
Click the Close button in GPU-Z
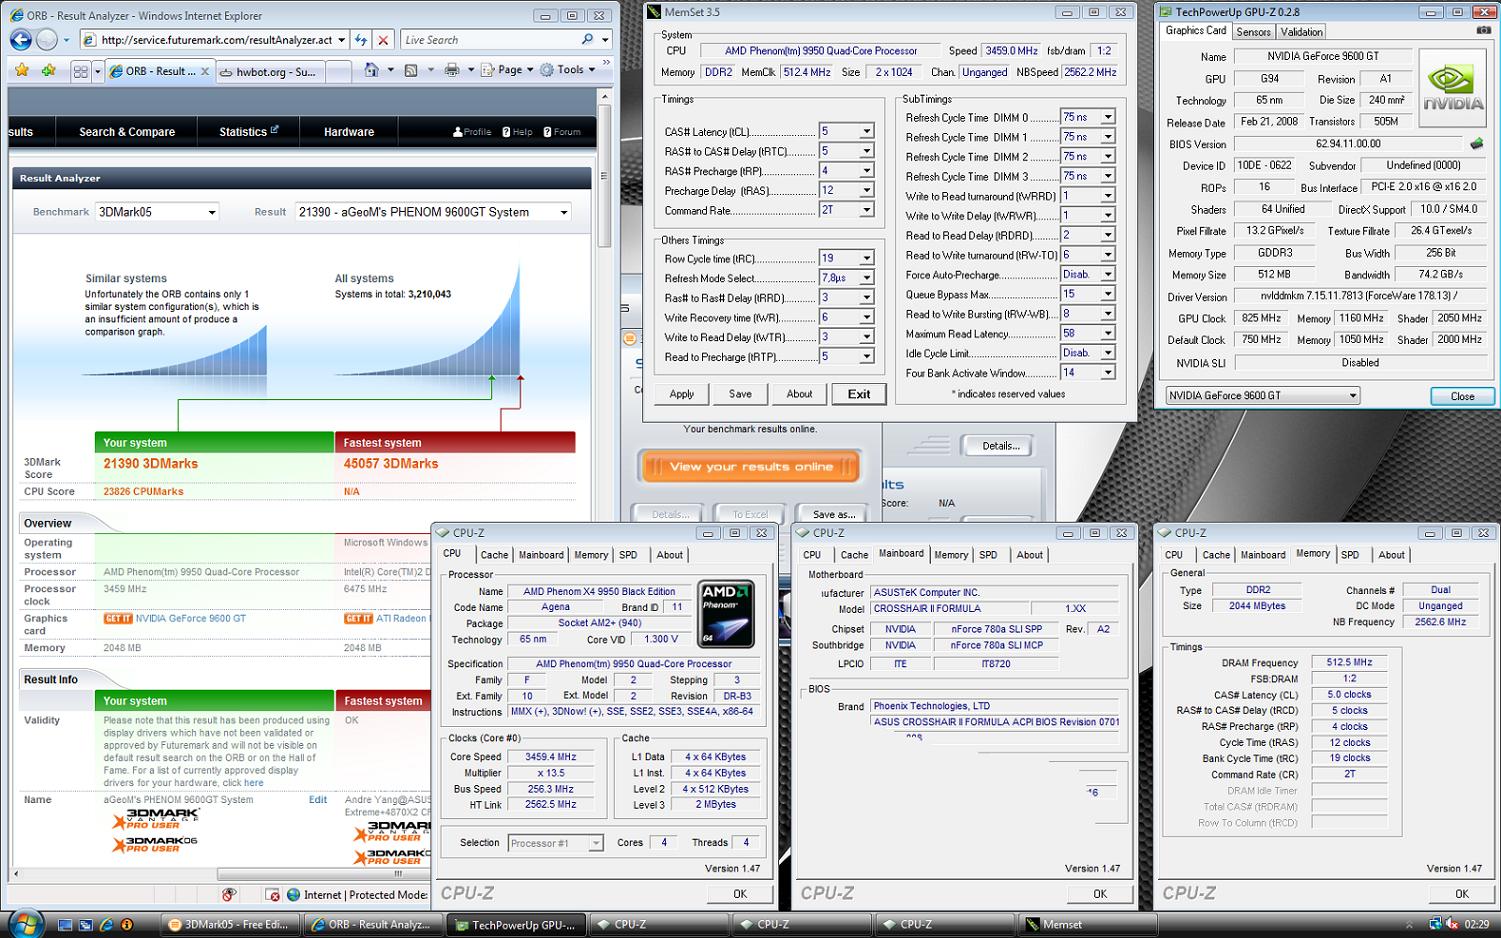tap(1462, 396)
